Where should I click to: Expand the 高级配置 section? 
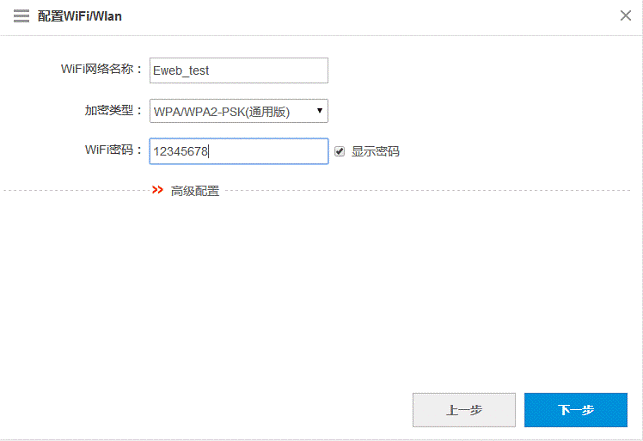pyautogui.click(x=194, y=191)
